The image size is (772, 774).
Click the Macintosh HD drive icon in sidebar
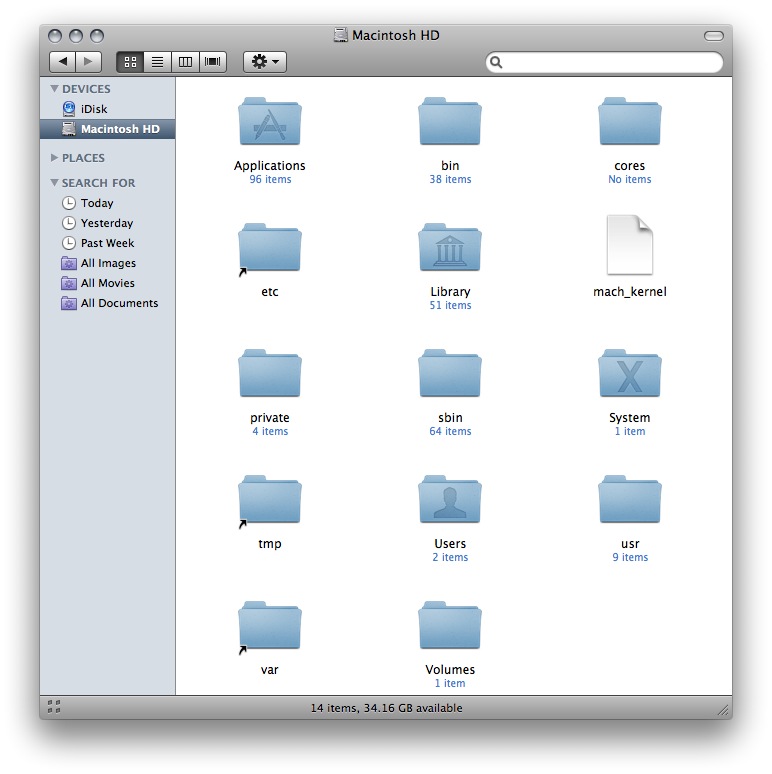(x=69, y=129)
